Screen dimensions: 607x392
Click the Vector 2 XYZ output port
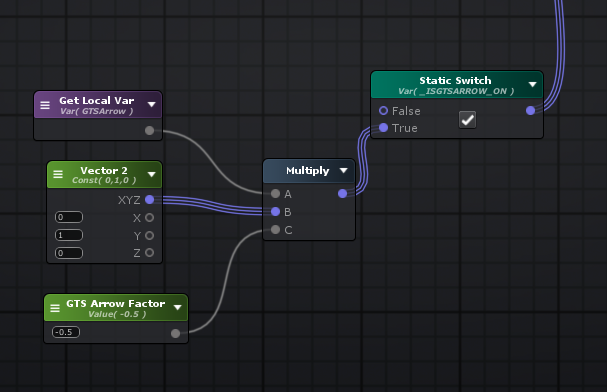[x=149, y=200]
